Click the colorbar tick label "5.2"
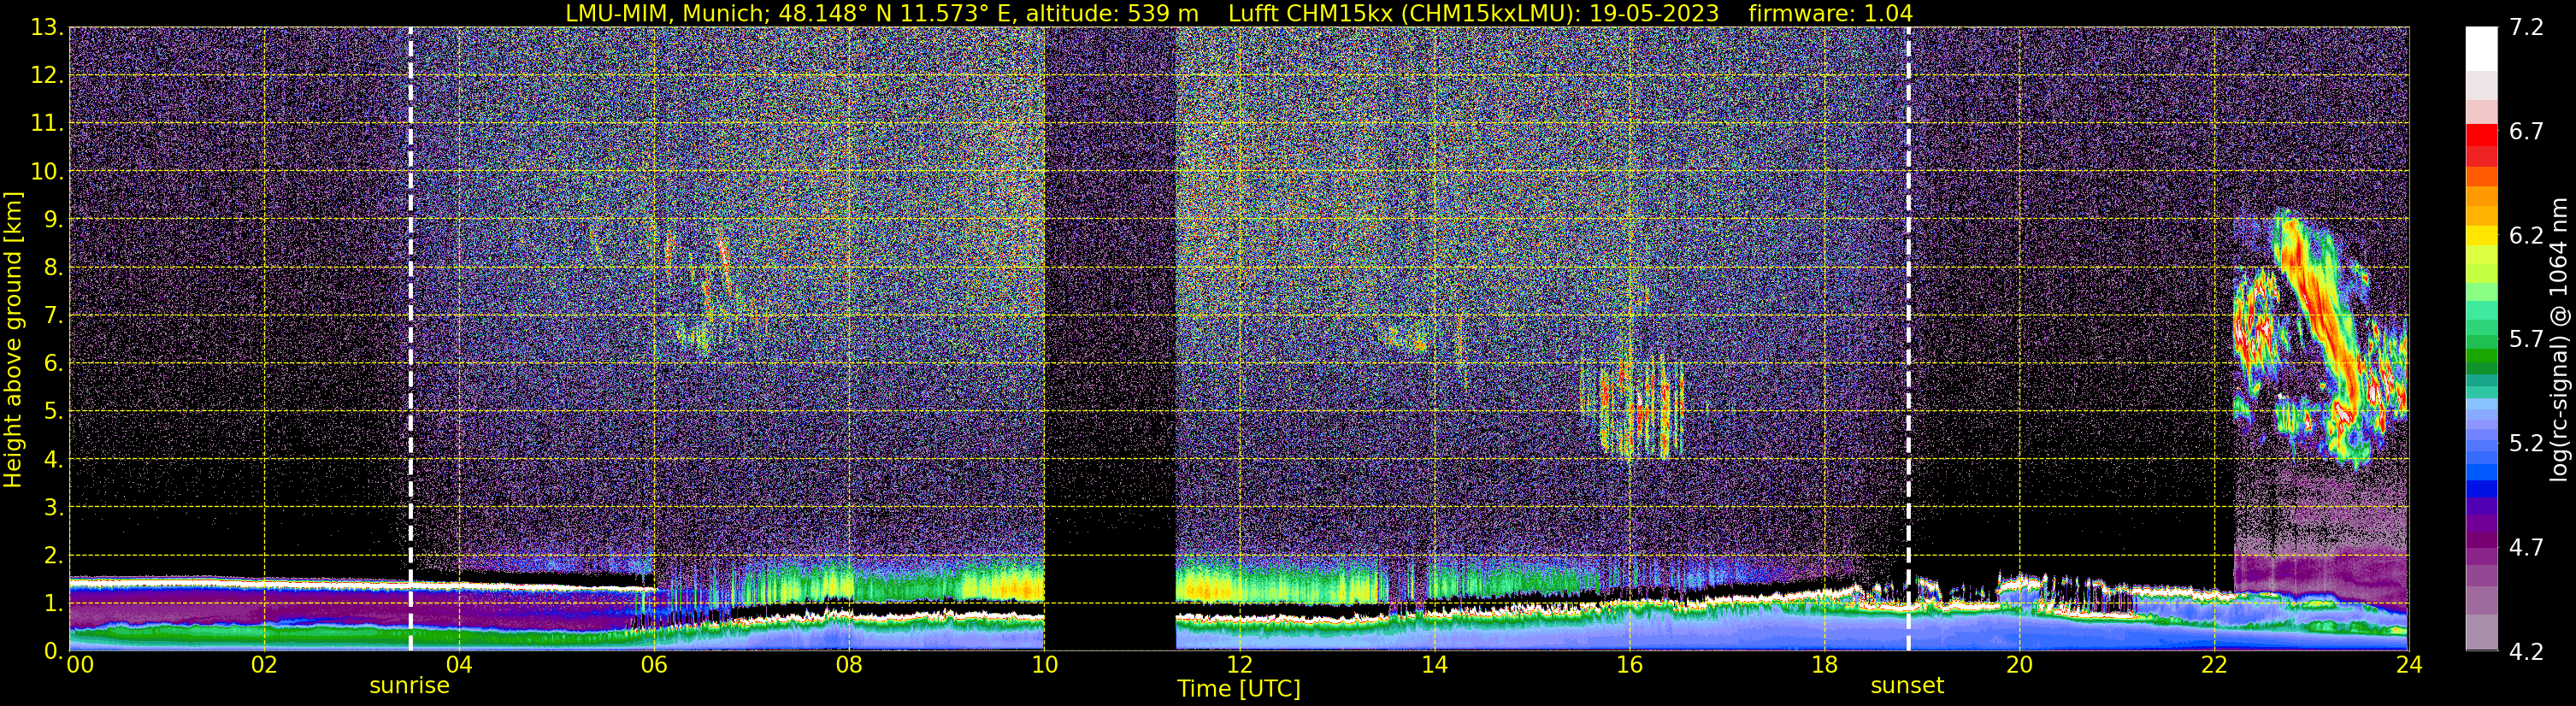 click(x=2526, y=444)
